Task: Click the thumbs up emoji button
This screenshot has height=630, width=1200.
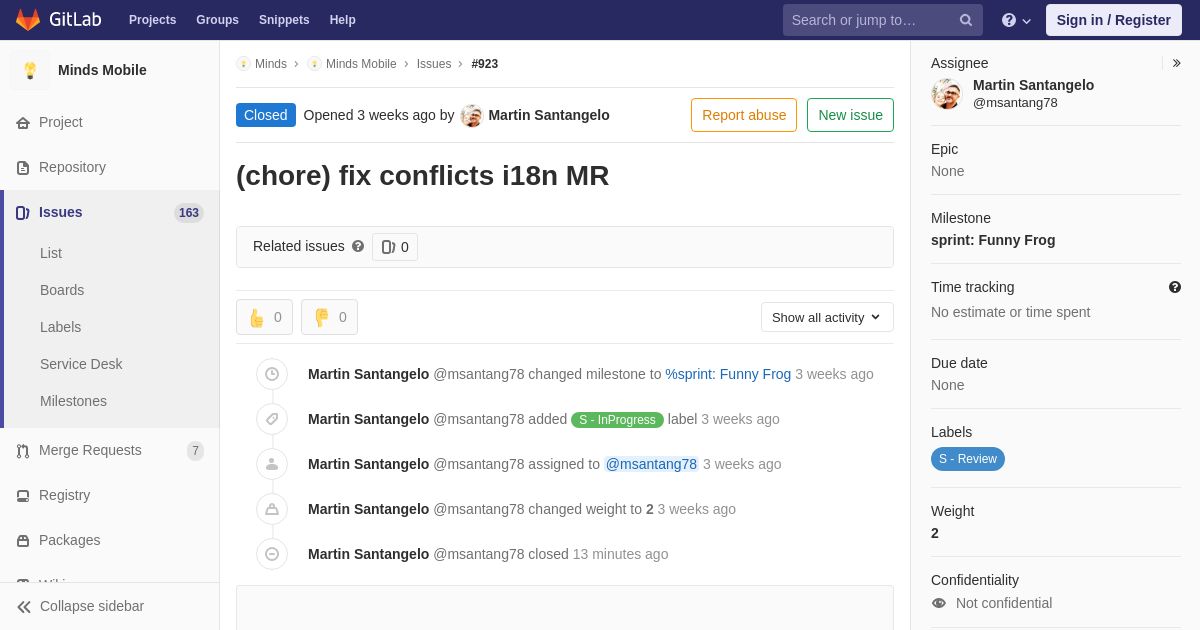Action: 265,317
